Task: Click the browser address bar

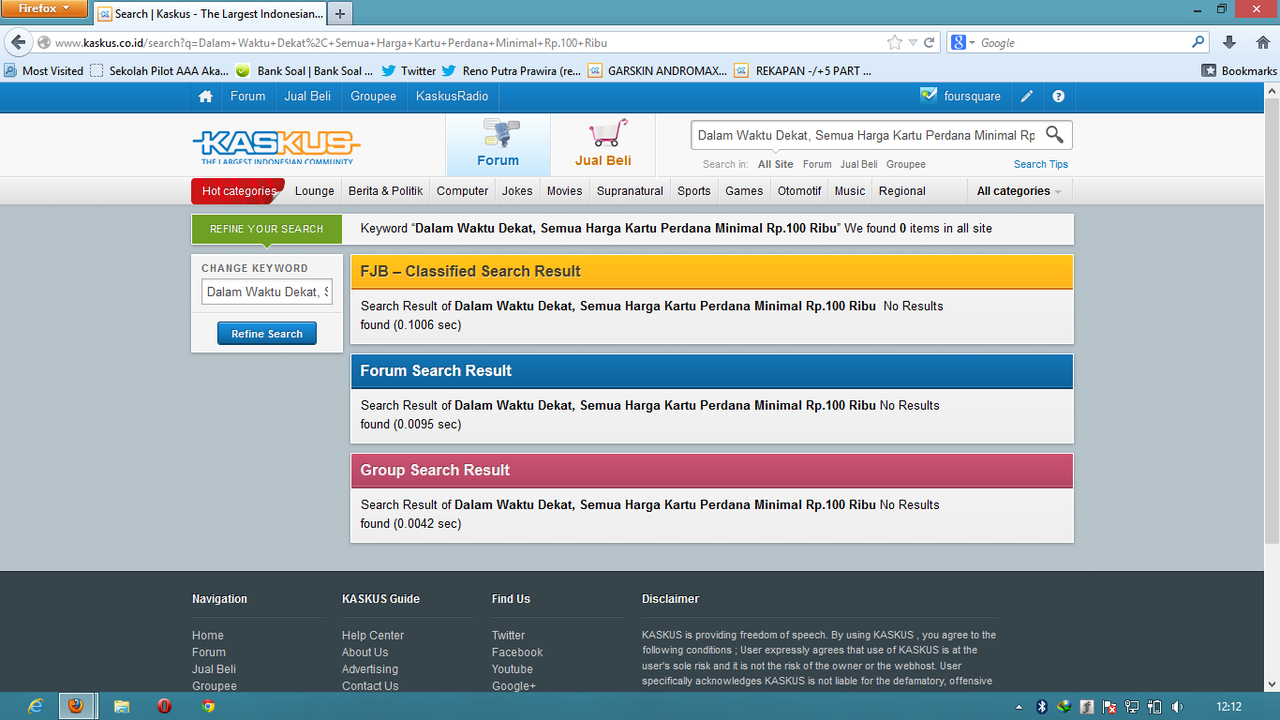Action: (x=470, y=43)
